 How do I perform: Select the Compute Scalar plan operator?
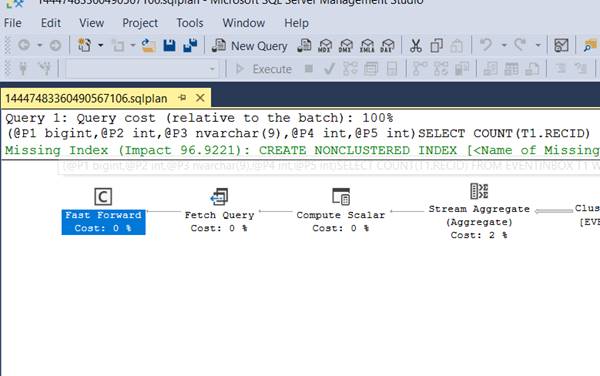pos(341,210)
